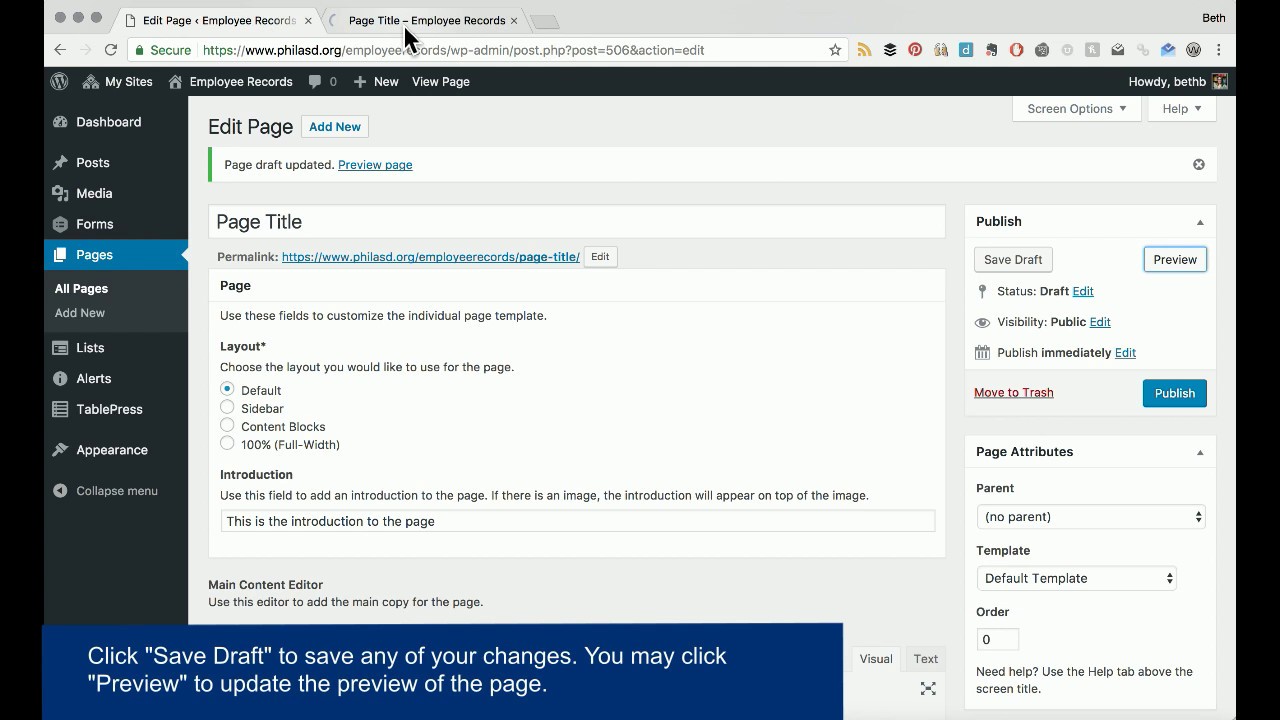Go back with the browser back arrow
1280x720 pixels.
coord(60,50)
